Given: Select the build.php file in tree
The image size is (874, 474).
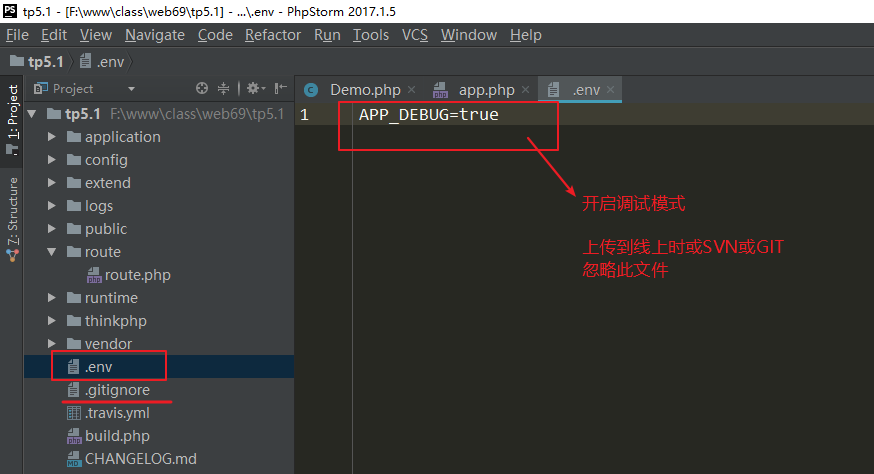Looking at the screenshot, I should [108, 436].
